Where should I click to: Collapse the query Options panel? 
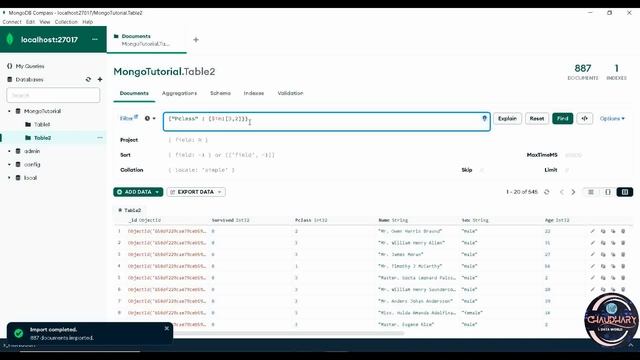pos(612,118)
